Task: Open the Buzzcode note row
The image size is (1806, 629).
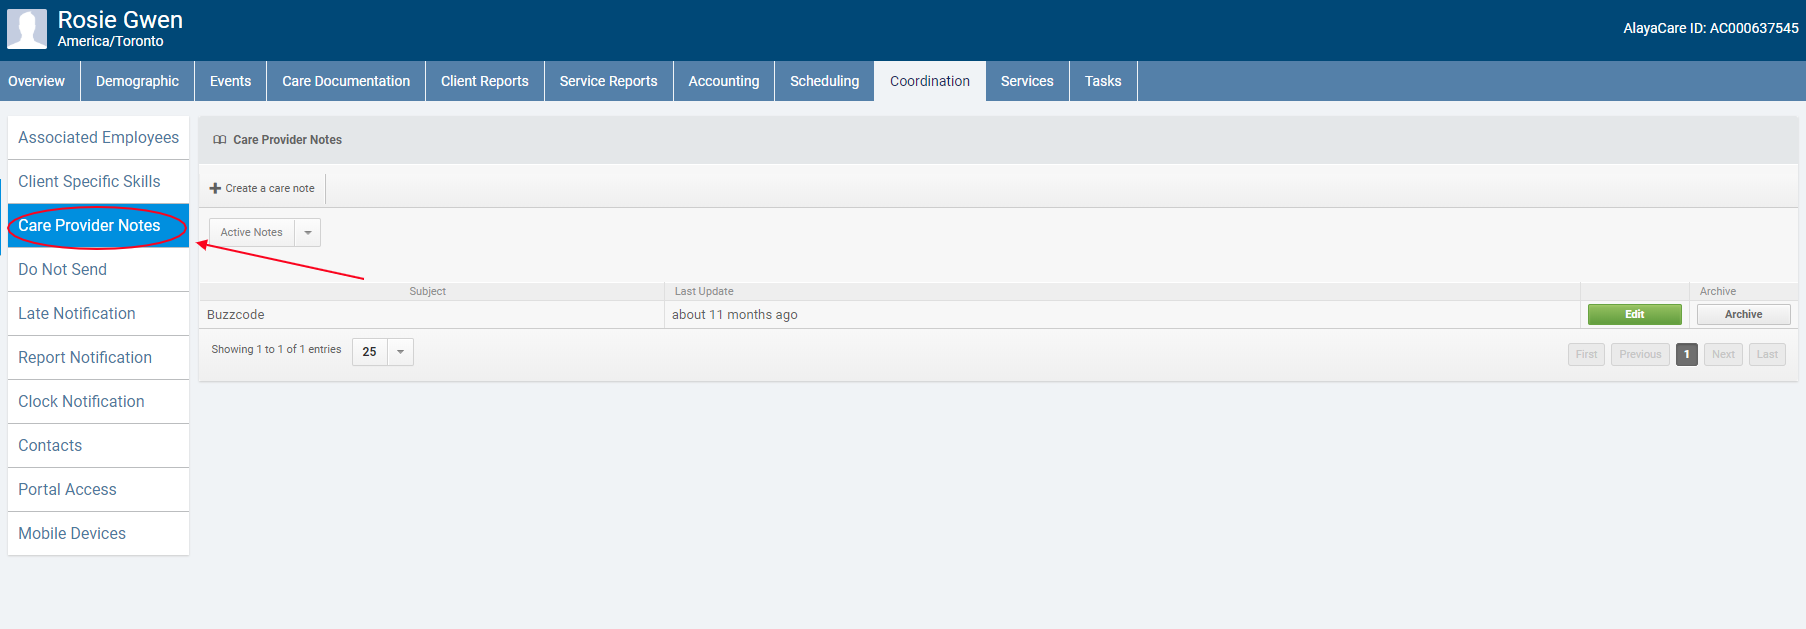Action: 236,315
